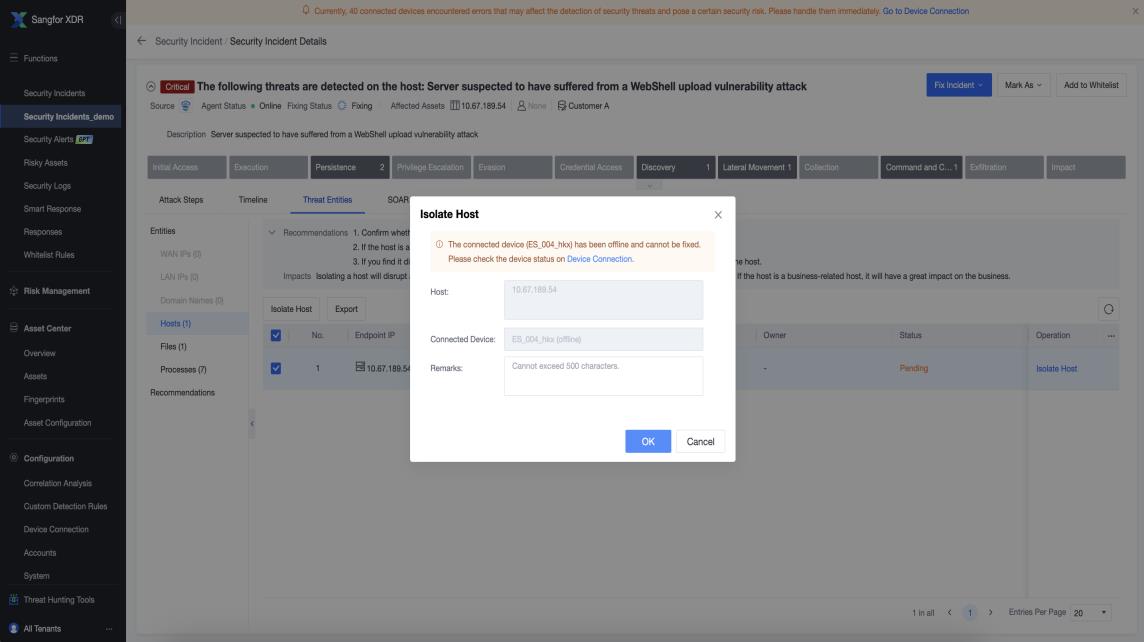
Task: Expand the attack stages chevron below Discovery
Action: click(x=649, y=185)
